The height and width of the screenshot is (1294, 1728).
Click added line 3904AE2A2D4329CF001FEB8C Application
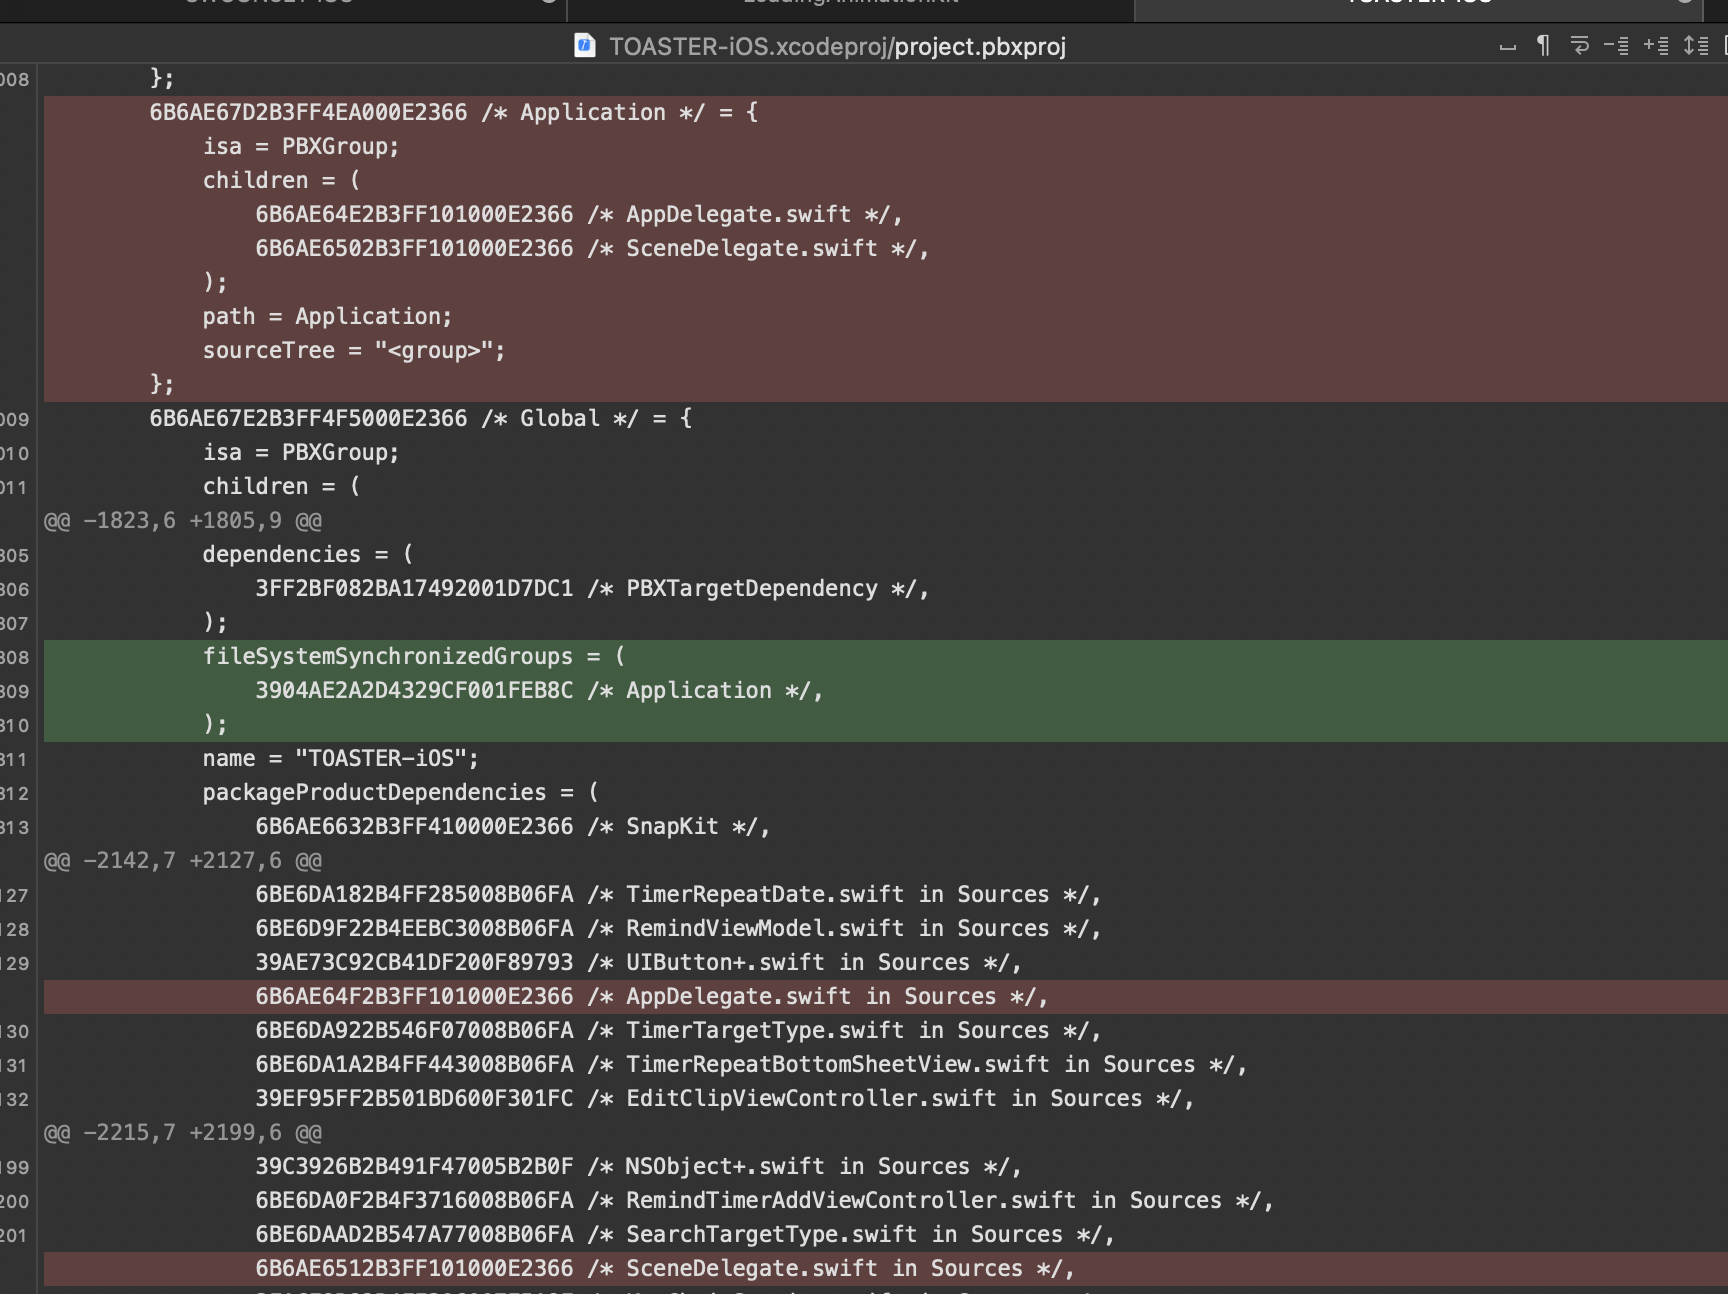click(886, 691)
